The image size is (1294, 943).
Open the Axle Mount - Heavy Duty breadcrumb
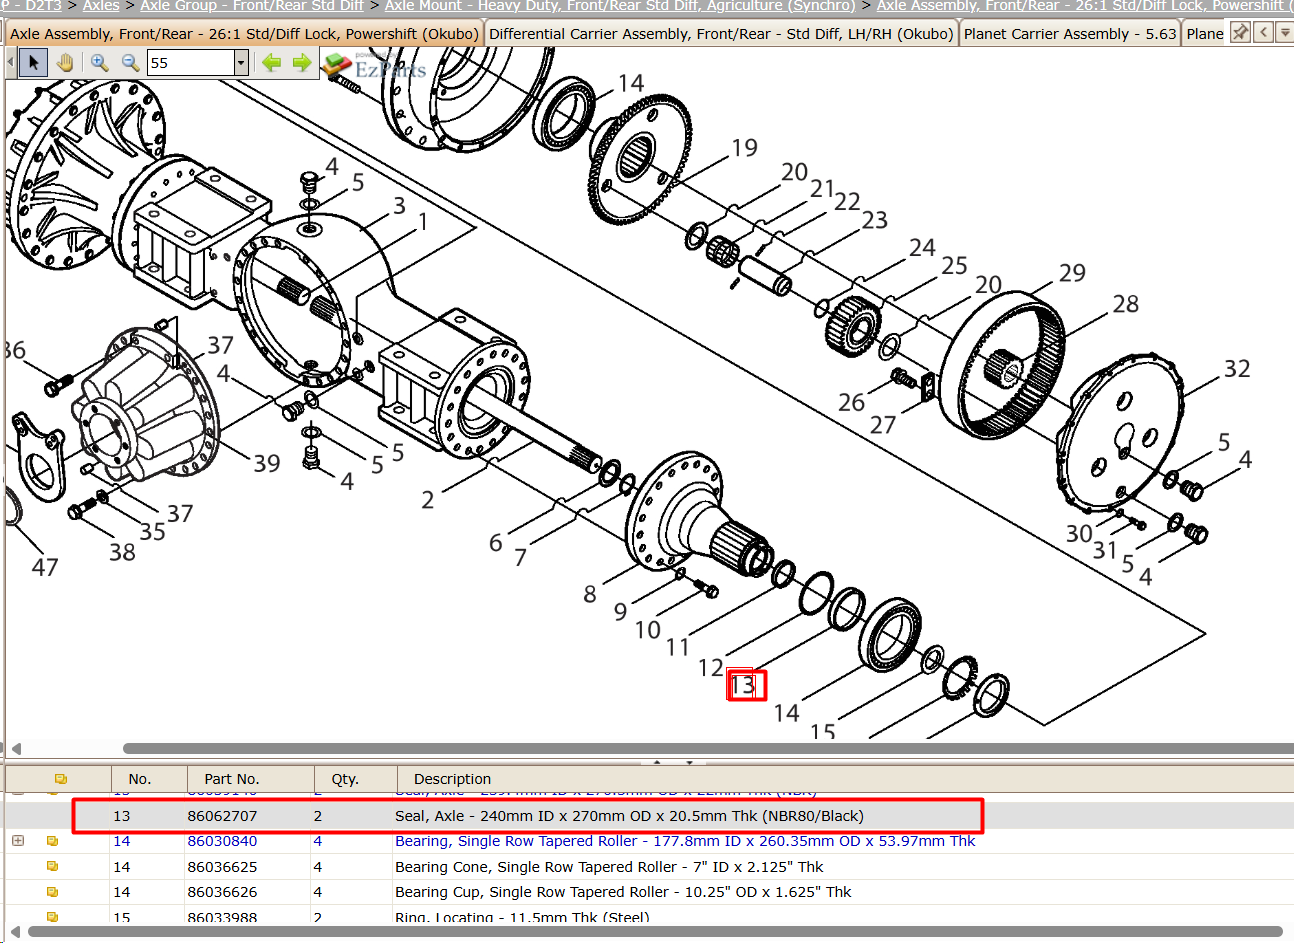click(x=620, y=6)
